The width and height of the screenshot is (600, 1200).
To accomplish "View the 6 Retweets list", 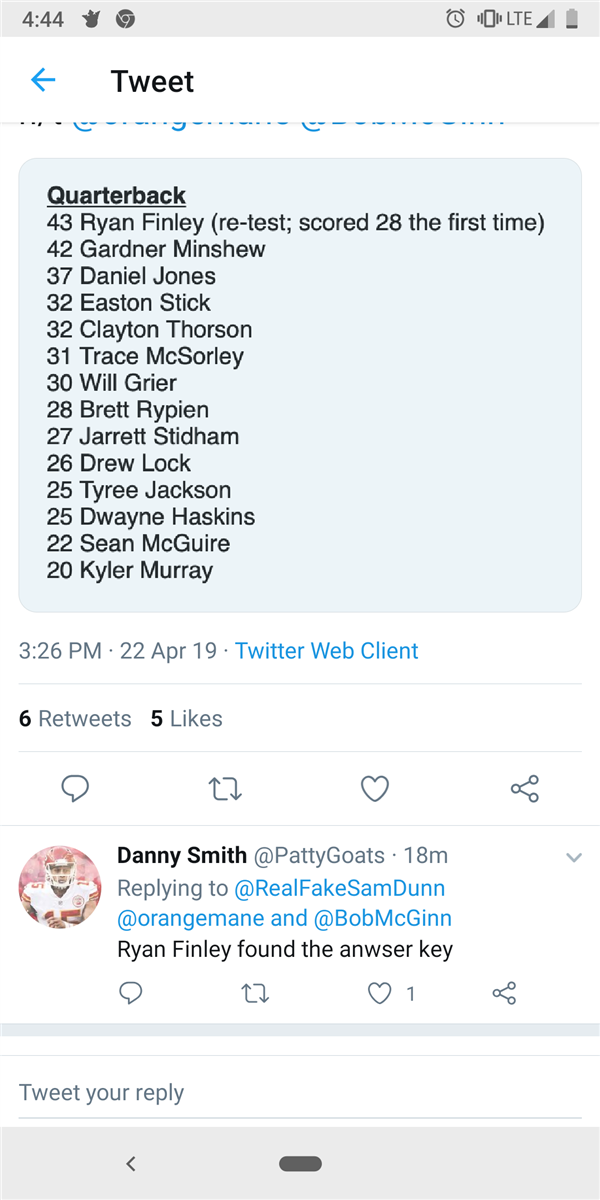I will click(75, 718).
